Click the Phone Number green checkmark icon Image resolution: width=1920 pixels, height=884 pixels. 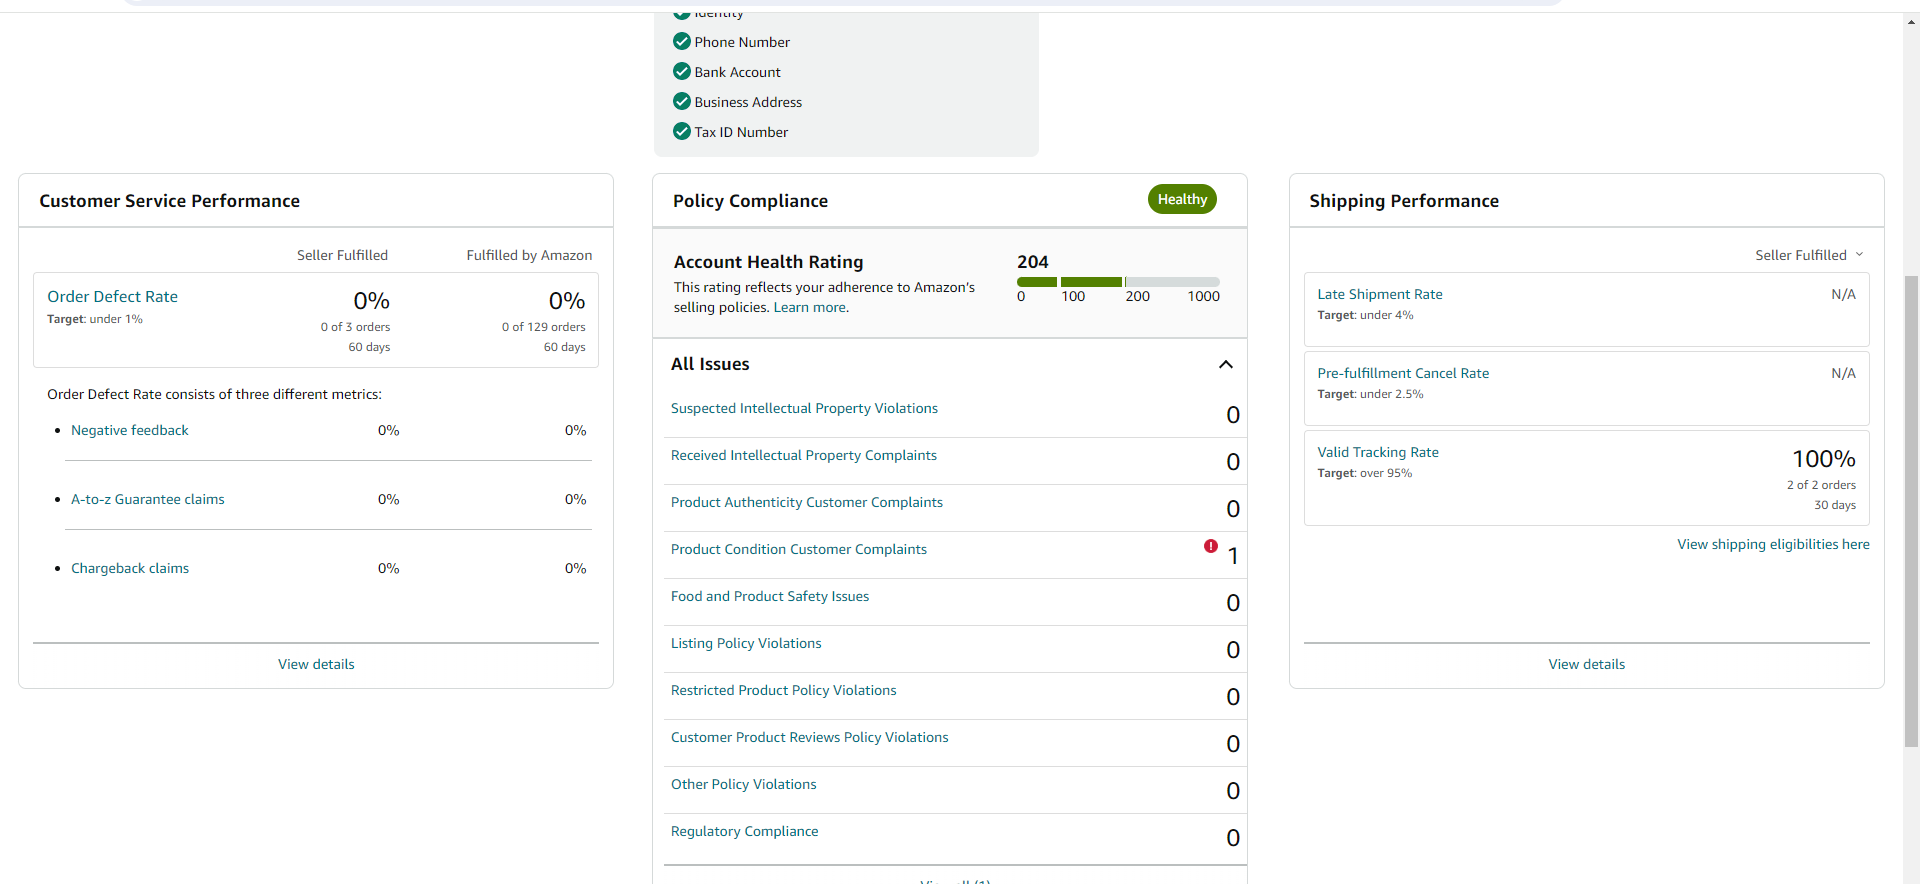682,41
